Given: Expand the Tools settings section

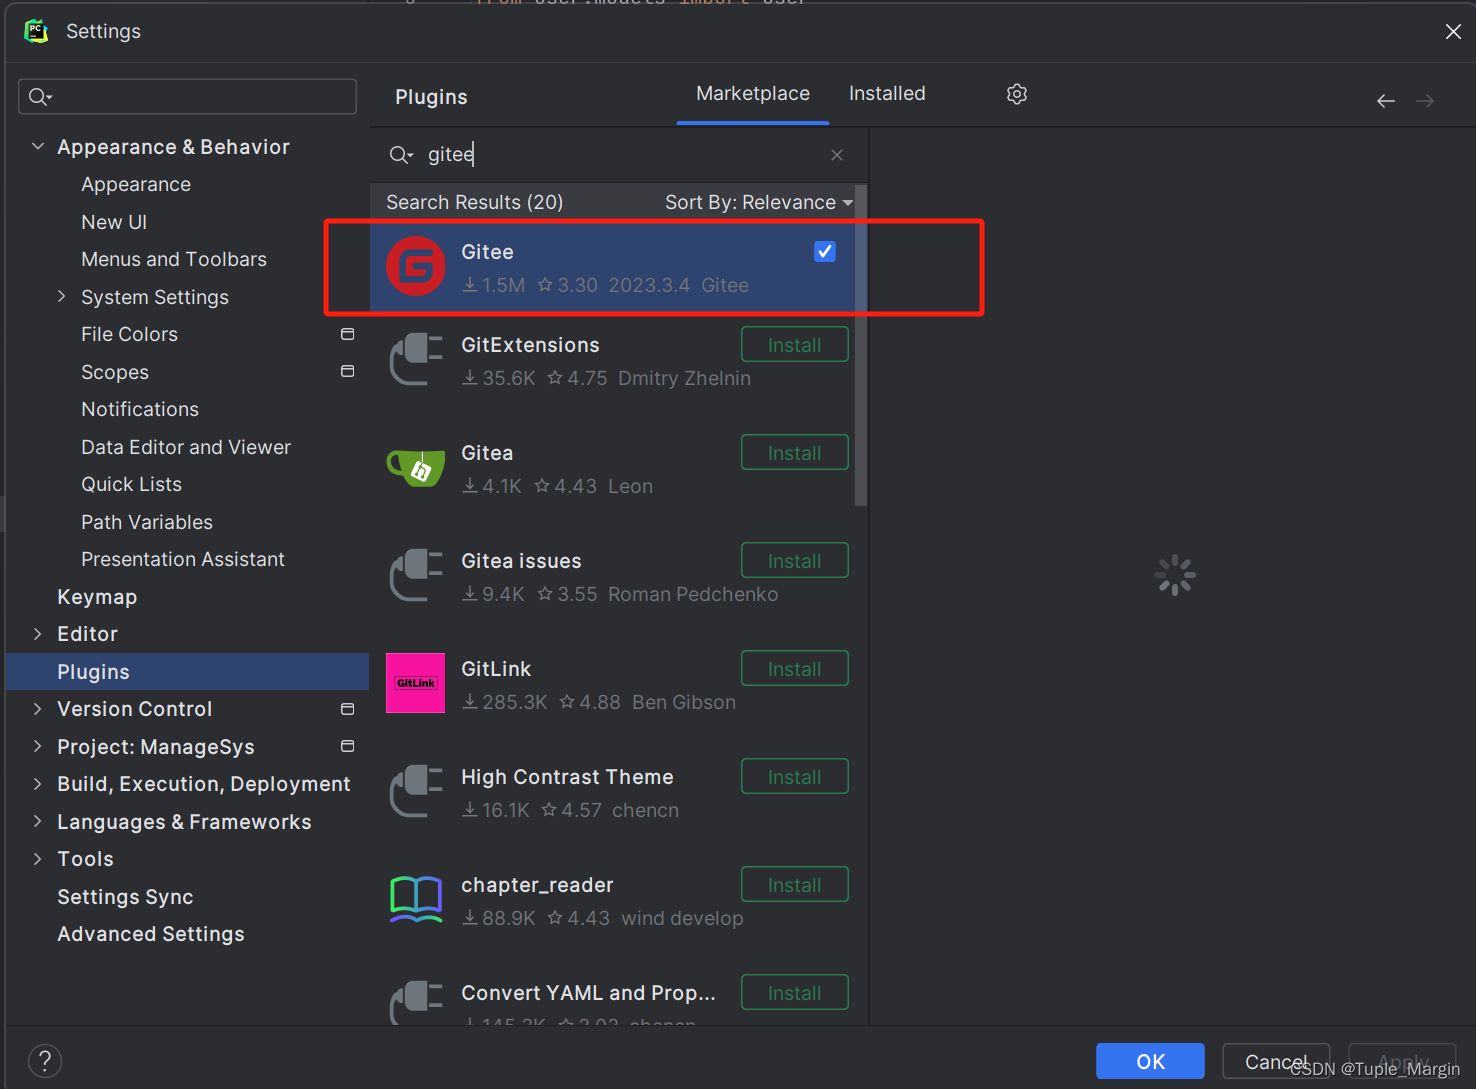Looking at the screenshot, I should pyautogui.click(x=38, y=859).
